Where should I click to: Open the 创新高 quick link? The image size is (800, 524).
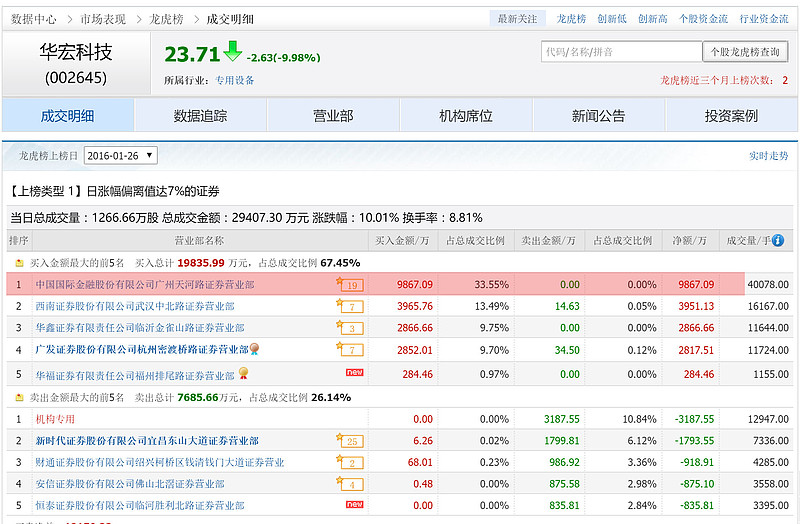pyautogui.click(x=653, y=19)
